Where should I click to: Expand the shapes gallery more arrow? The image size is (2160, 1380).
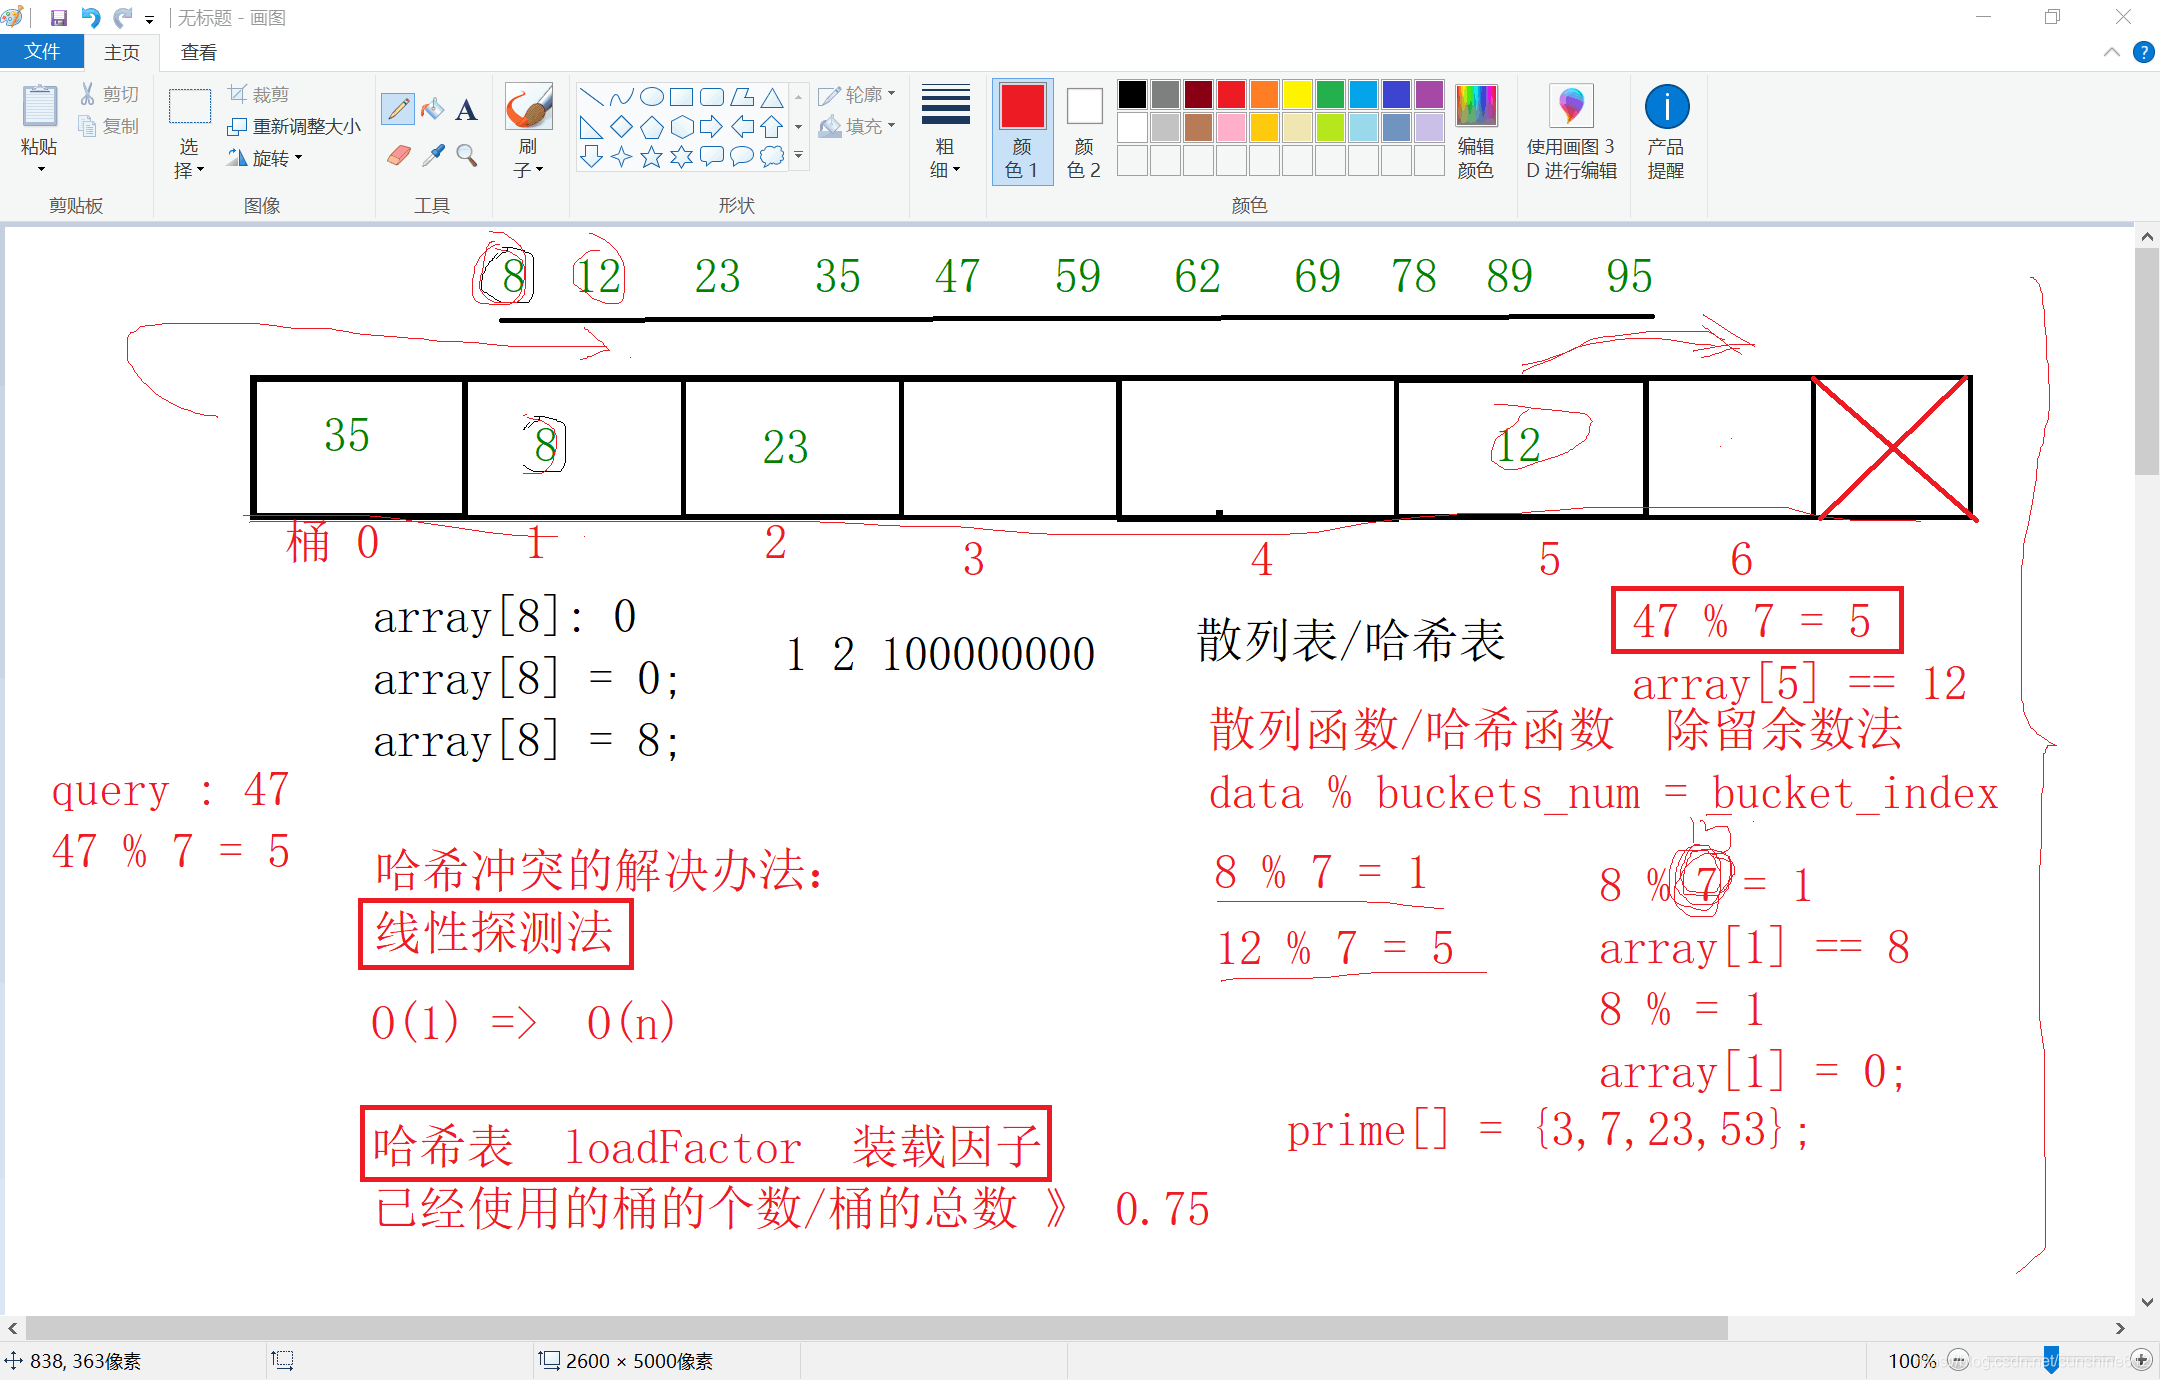click(x=798, y=156)
